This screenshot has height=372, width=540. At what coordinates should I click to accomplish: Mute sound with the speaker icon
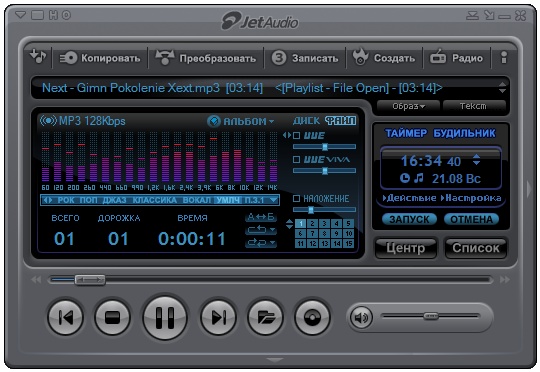pos(361,318)
